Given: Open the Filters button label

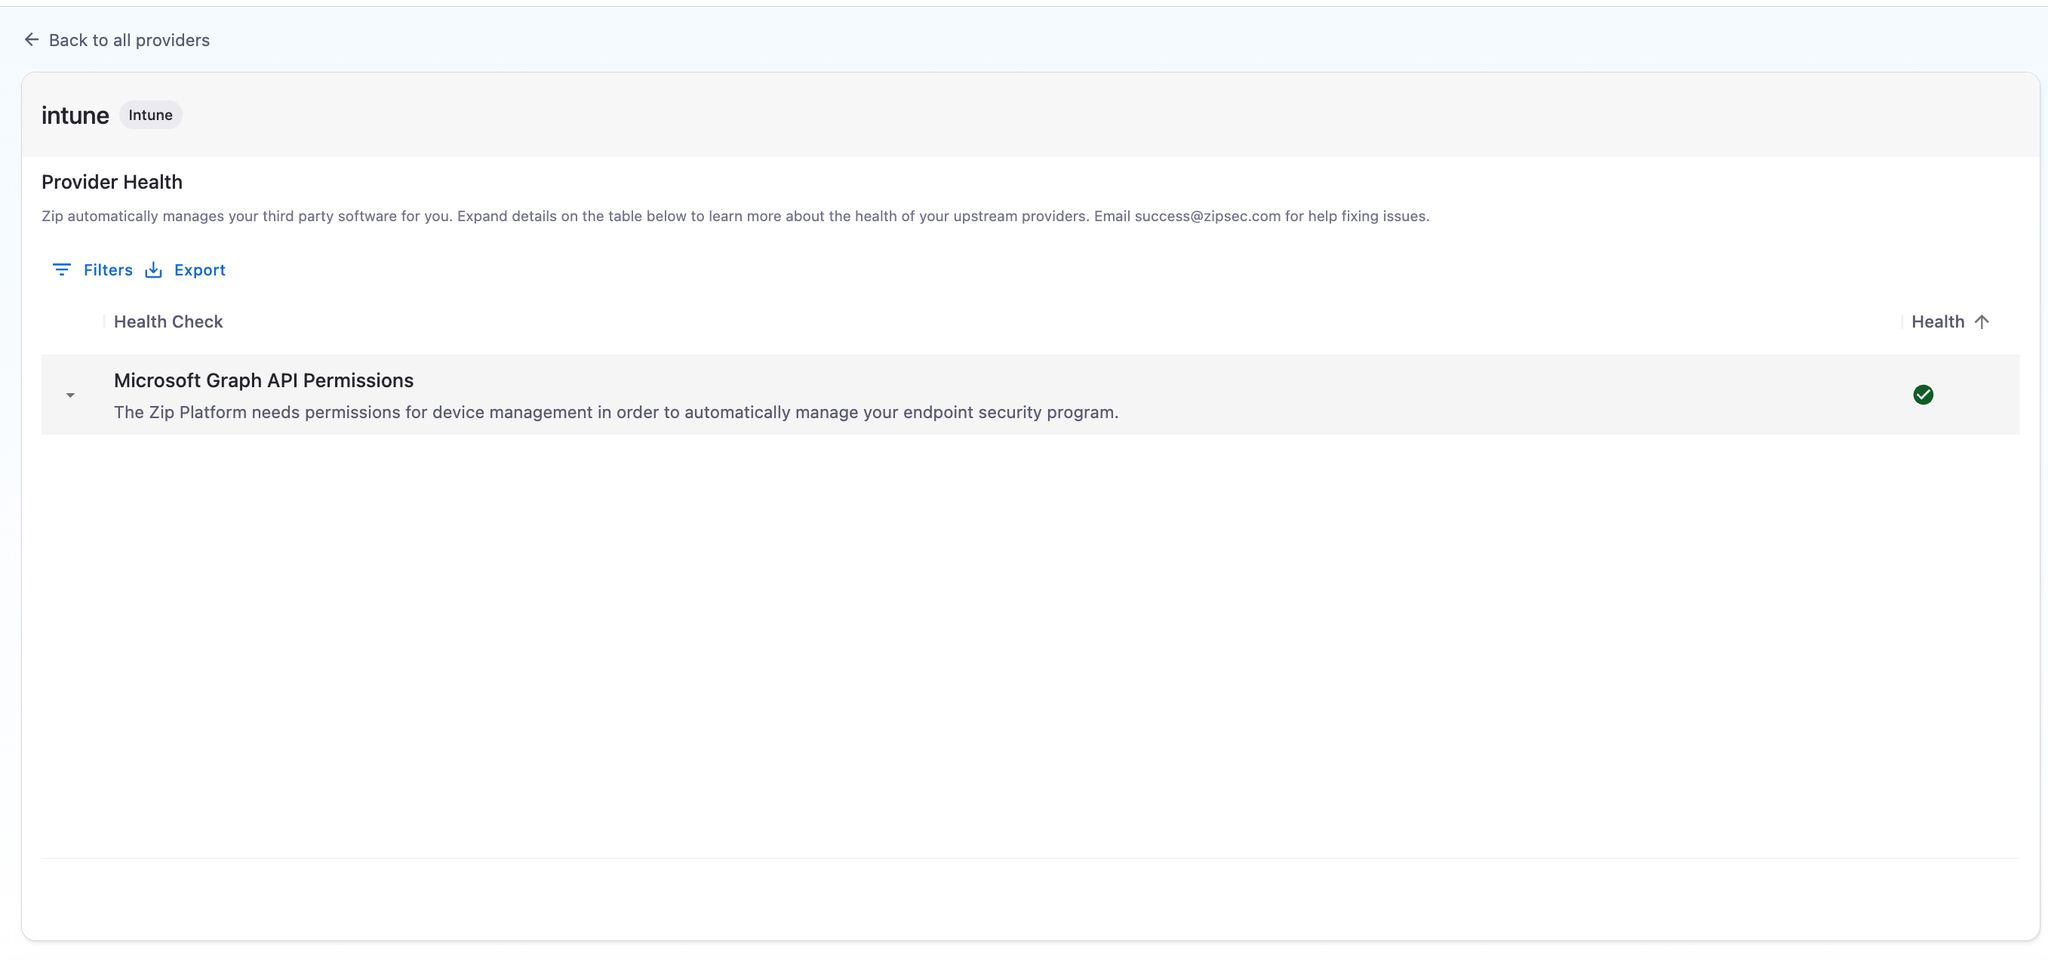Looking at the screenshot, I should 108,270.
